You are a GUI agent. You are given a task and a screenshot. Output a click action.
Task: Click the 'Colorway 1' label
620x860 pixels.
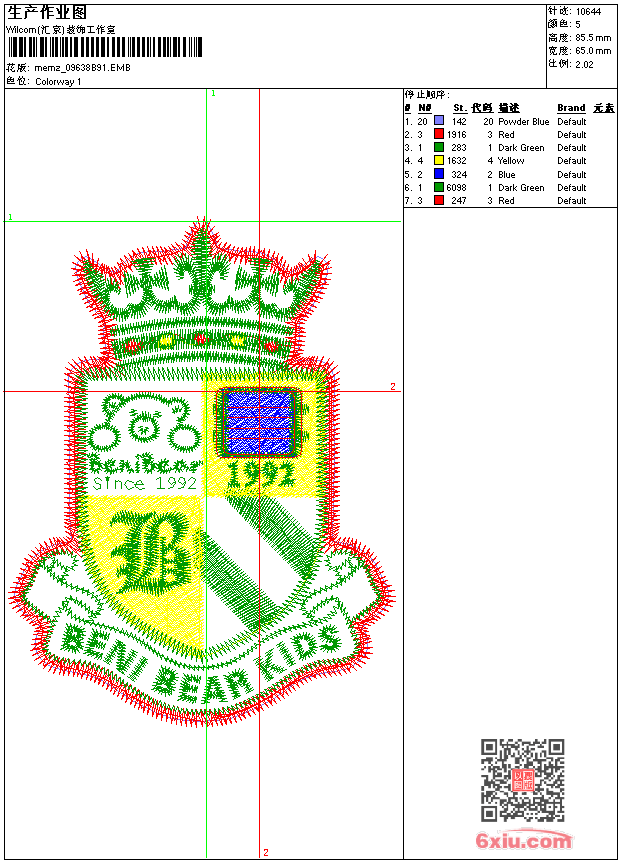coord(58,82)
